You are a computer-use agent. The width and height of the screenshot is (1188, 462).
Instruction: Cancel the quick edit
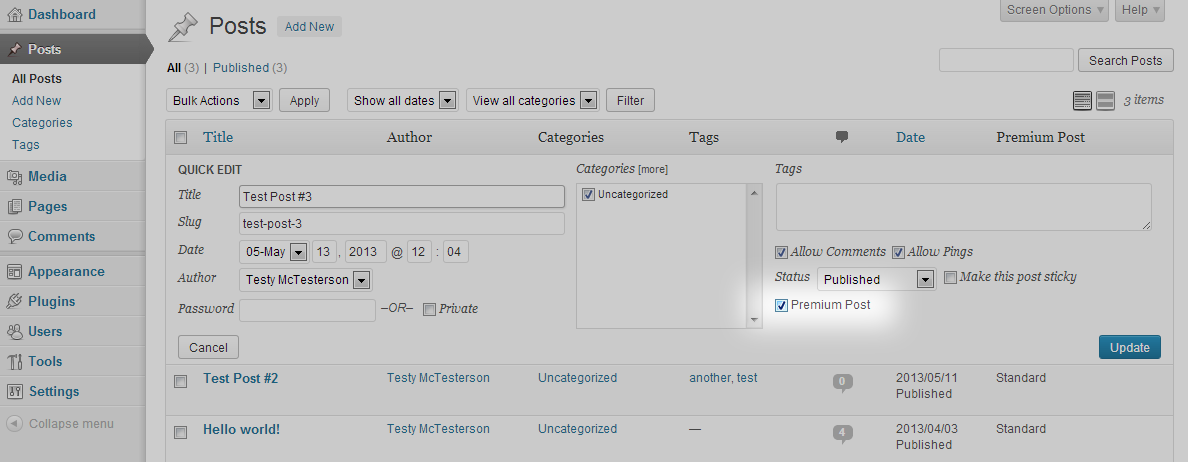(208, 347)
